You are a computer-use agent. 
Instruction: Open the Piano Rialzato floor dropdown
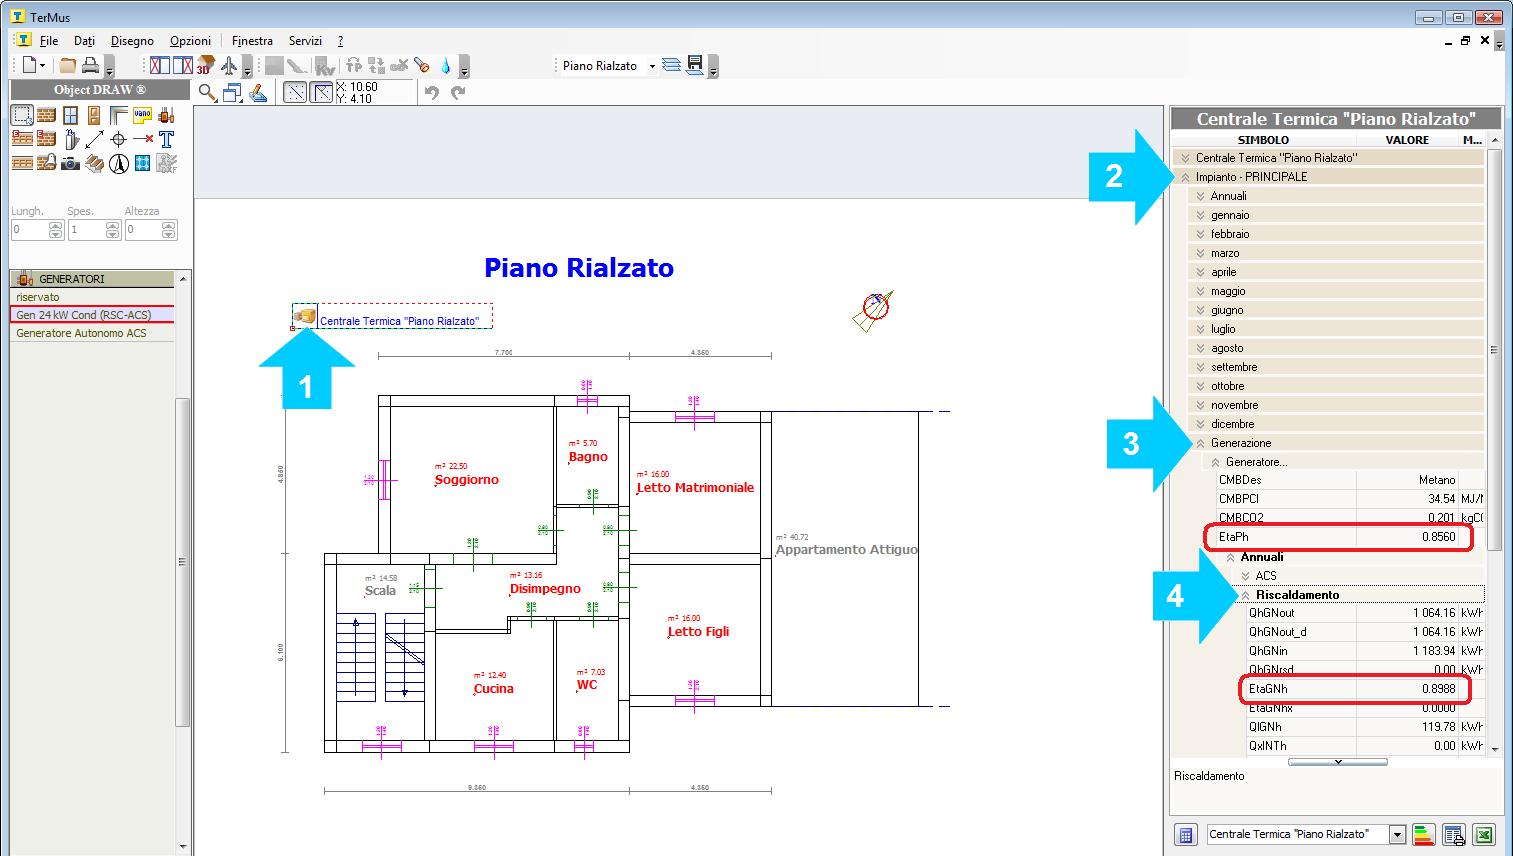pyautogui.click(x=652, y=66)
